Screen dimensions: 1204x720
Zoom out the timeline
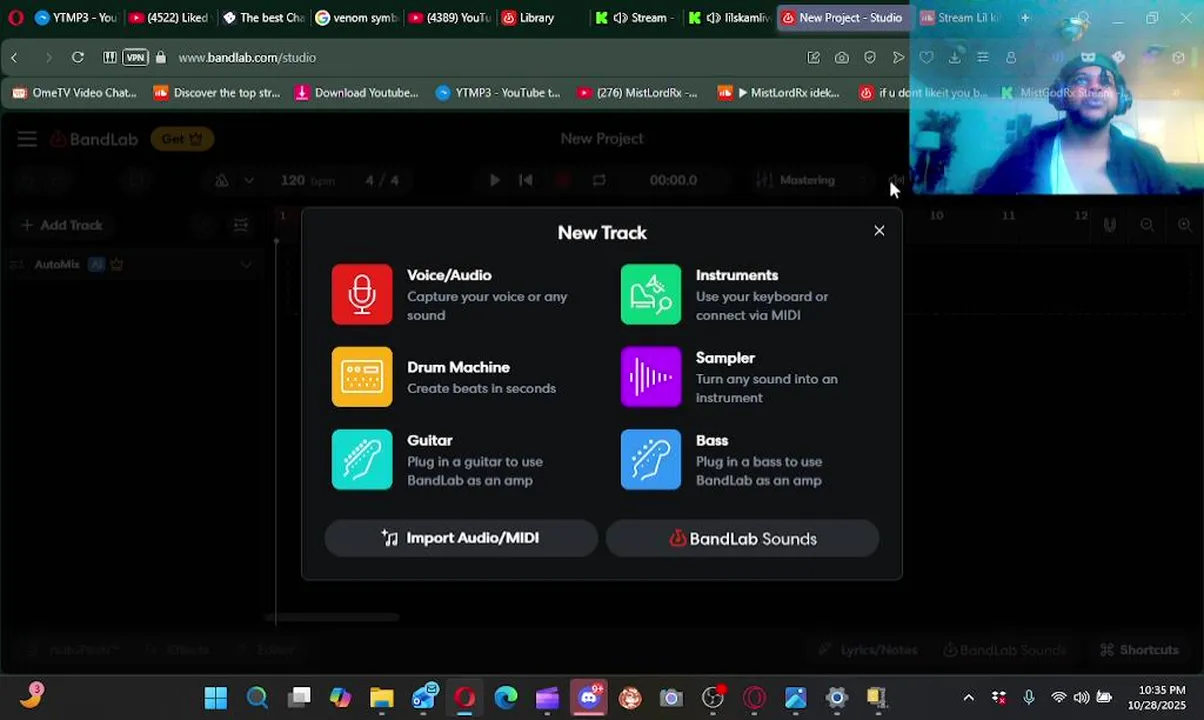click(1147, 225)
